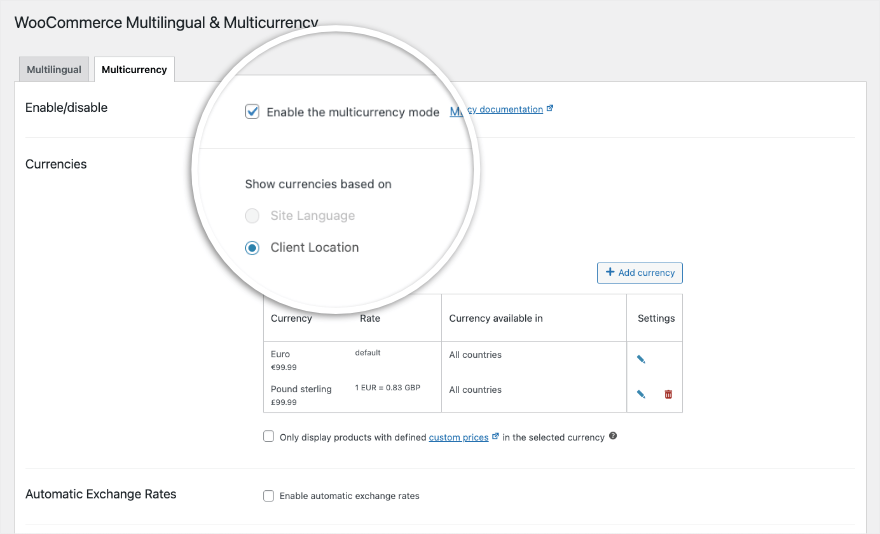Click the Add currency button
880x534 pixels.
[640, 273]
